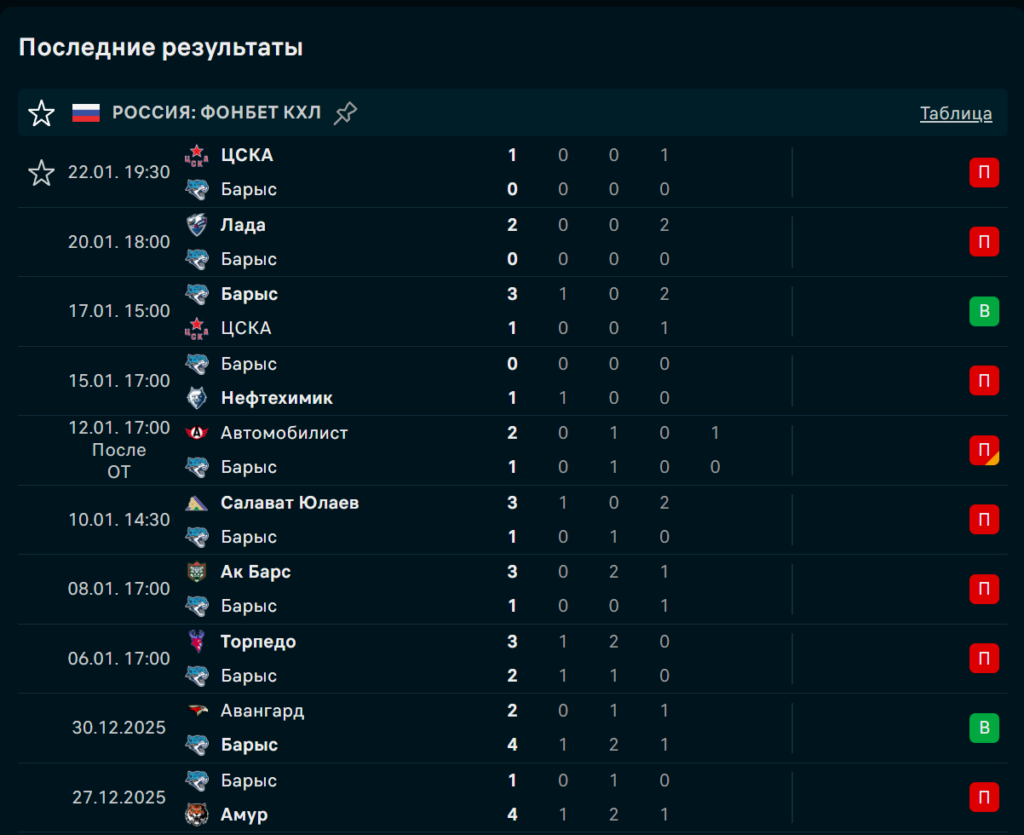This screenshot has height=835, width=1024.
Task: Open the Россия: Фонбет КХЛ league header
Action: [x=216, y=113]
